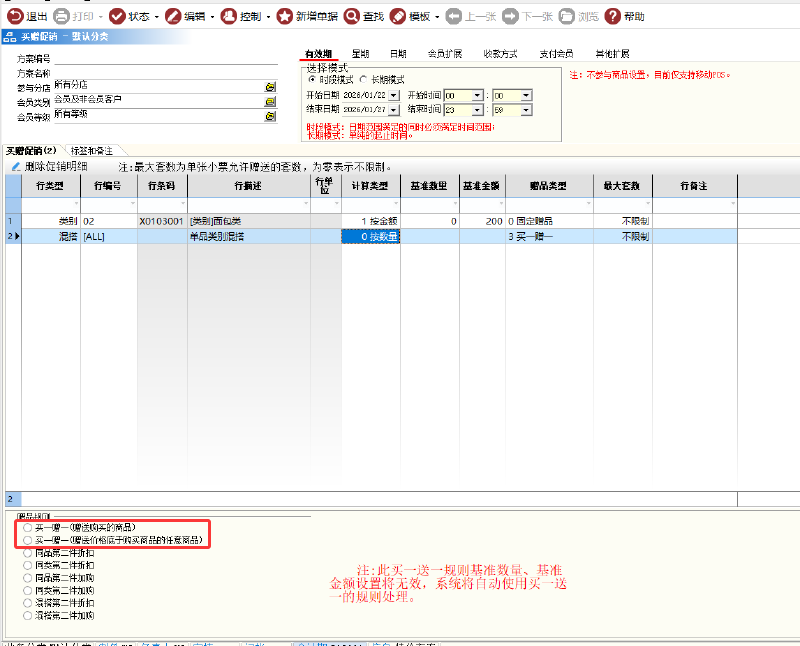
Task: Open the 参与分店 lookup icon
Action: coord(270,87)
